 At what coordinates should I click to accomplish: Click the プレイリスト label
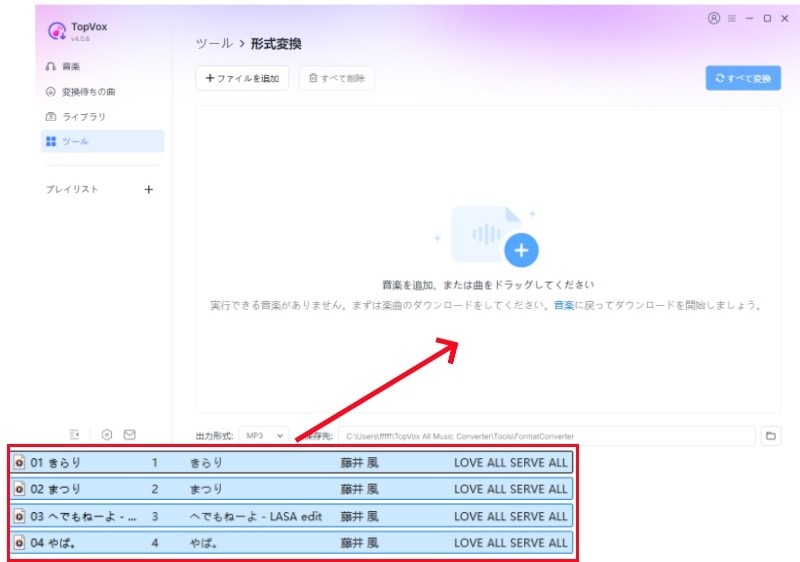point(72,189)
